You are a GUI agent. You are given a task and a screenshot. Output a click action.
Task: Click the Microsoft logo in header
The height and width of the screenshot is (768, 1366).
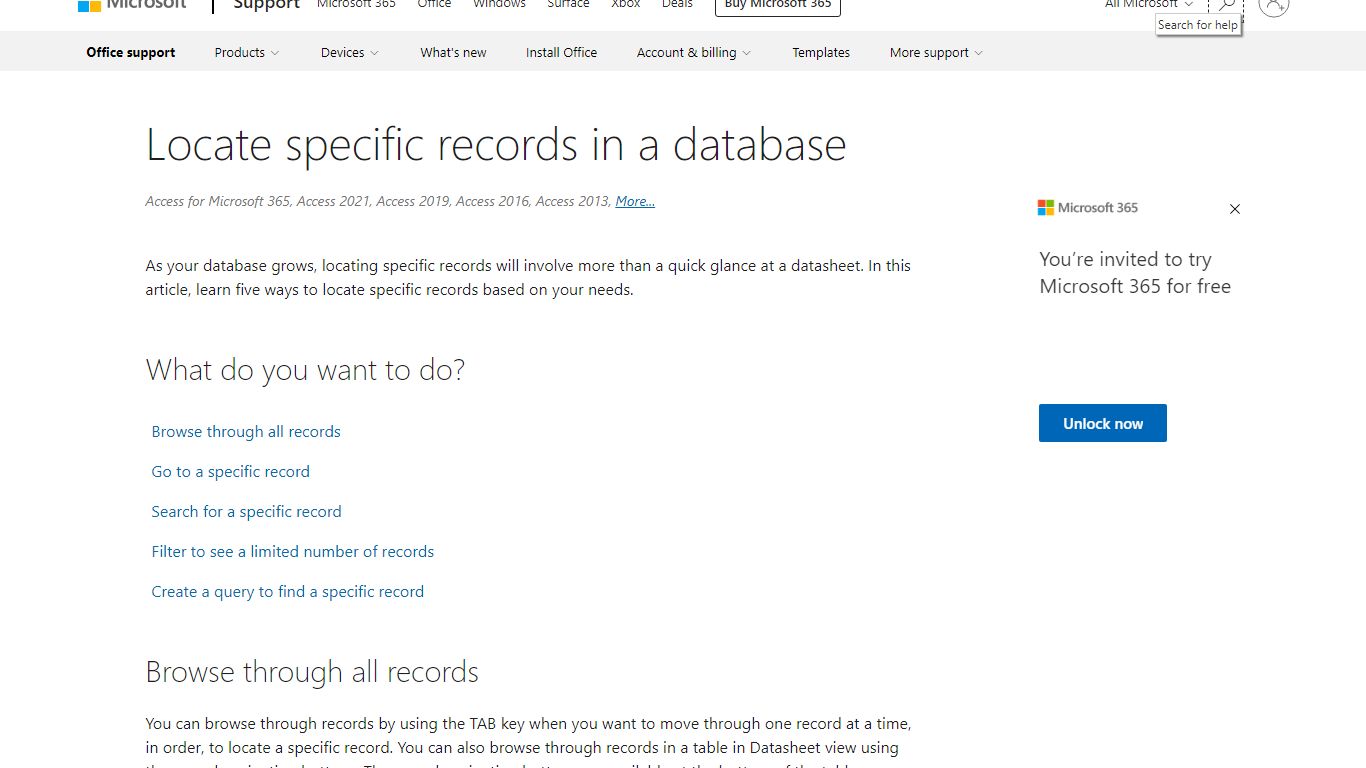(x=132, y=4)
